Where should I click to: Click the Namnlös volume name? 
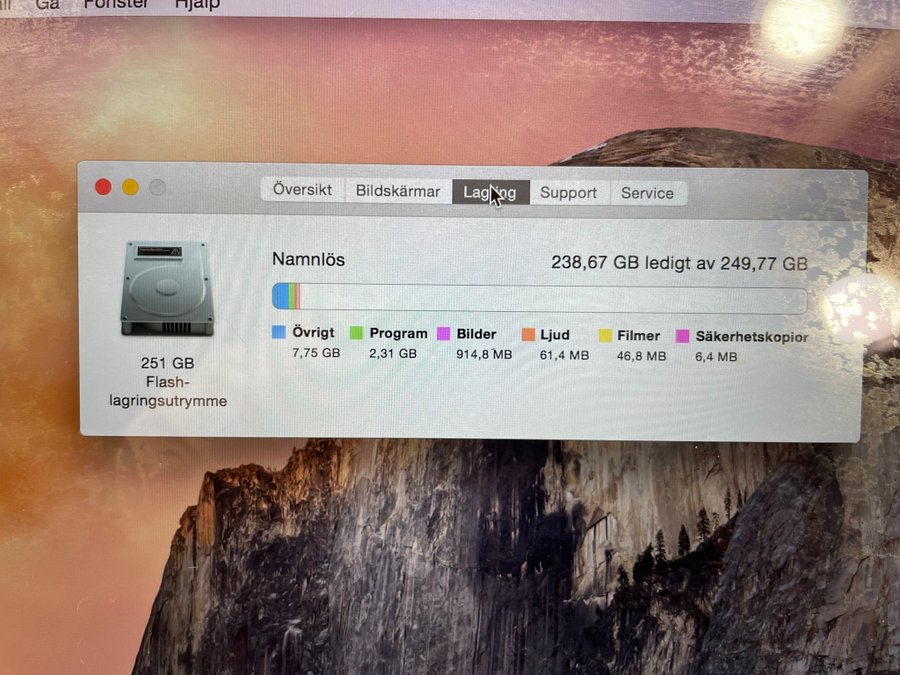308,259
